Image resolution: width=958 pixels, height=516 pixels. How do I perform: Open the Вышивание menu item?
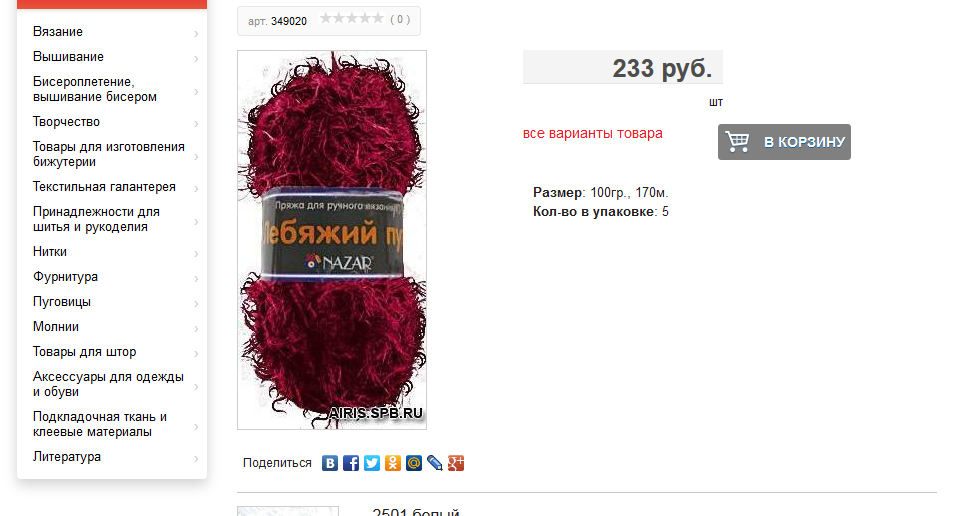pyautogui.click(x=68, y=57)
